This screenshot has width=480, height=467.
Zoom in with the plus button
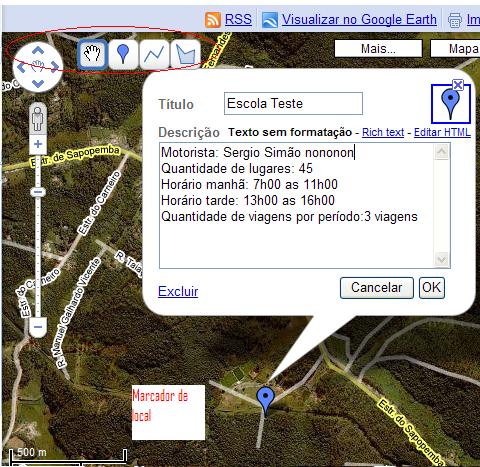click(x=38, y=144)
